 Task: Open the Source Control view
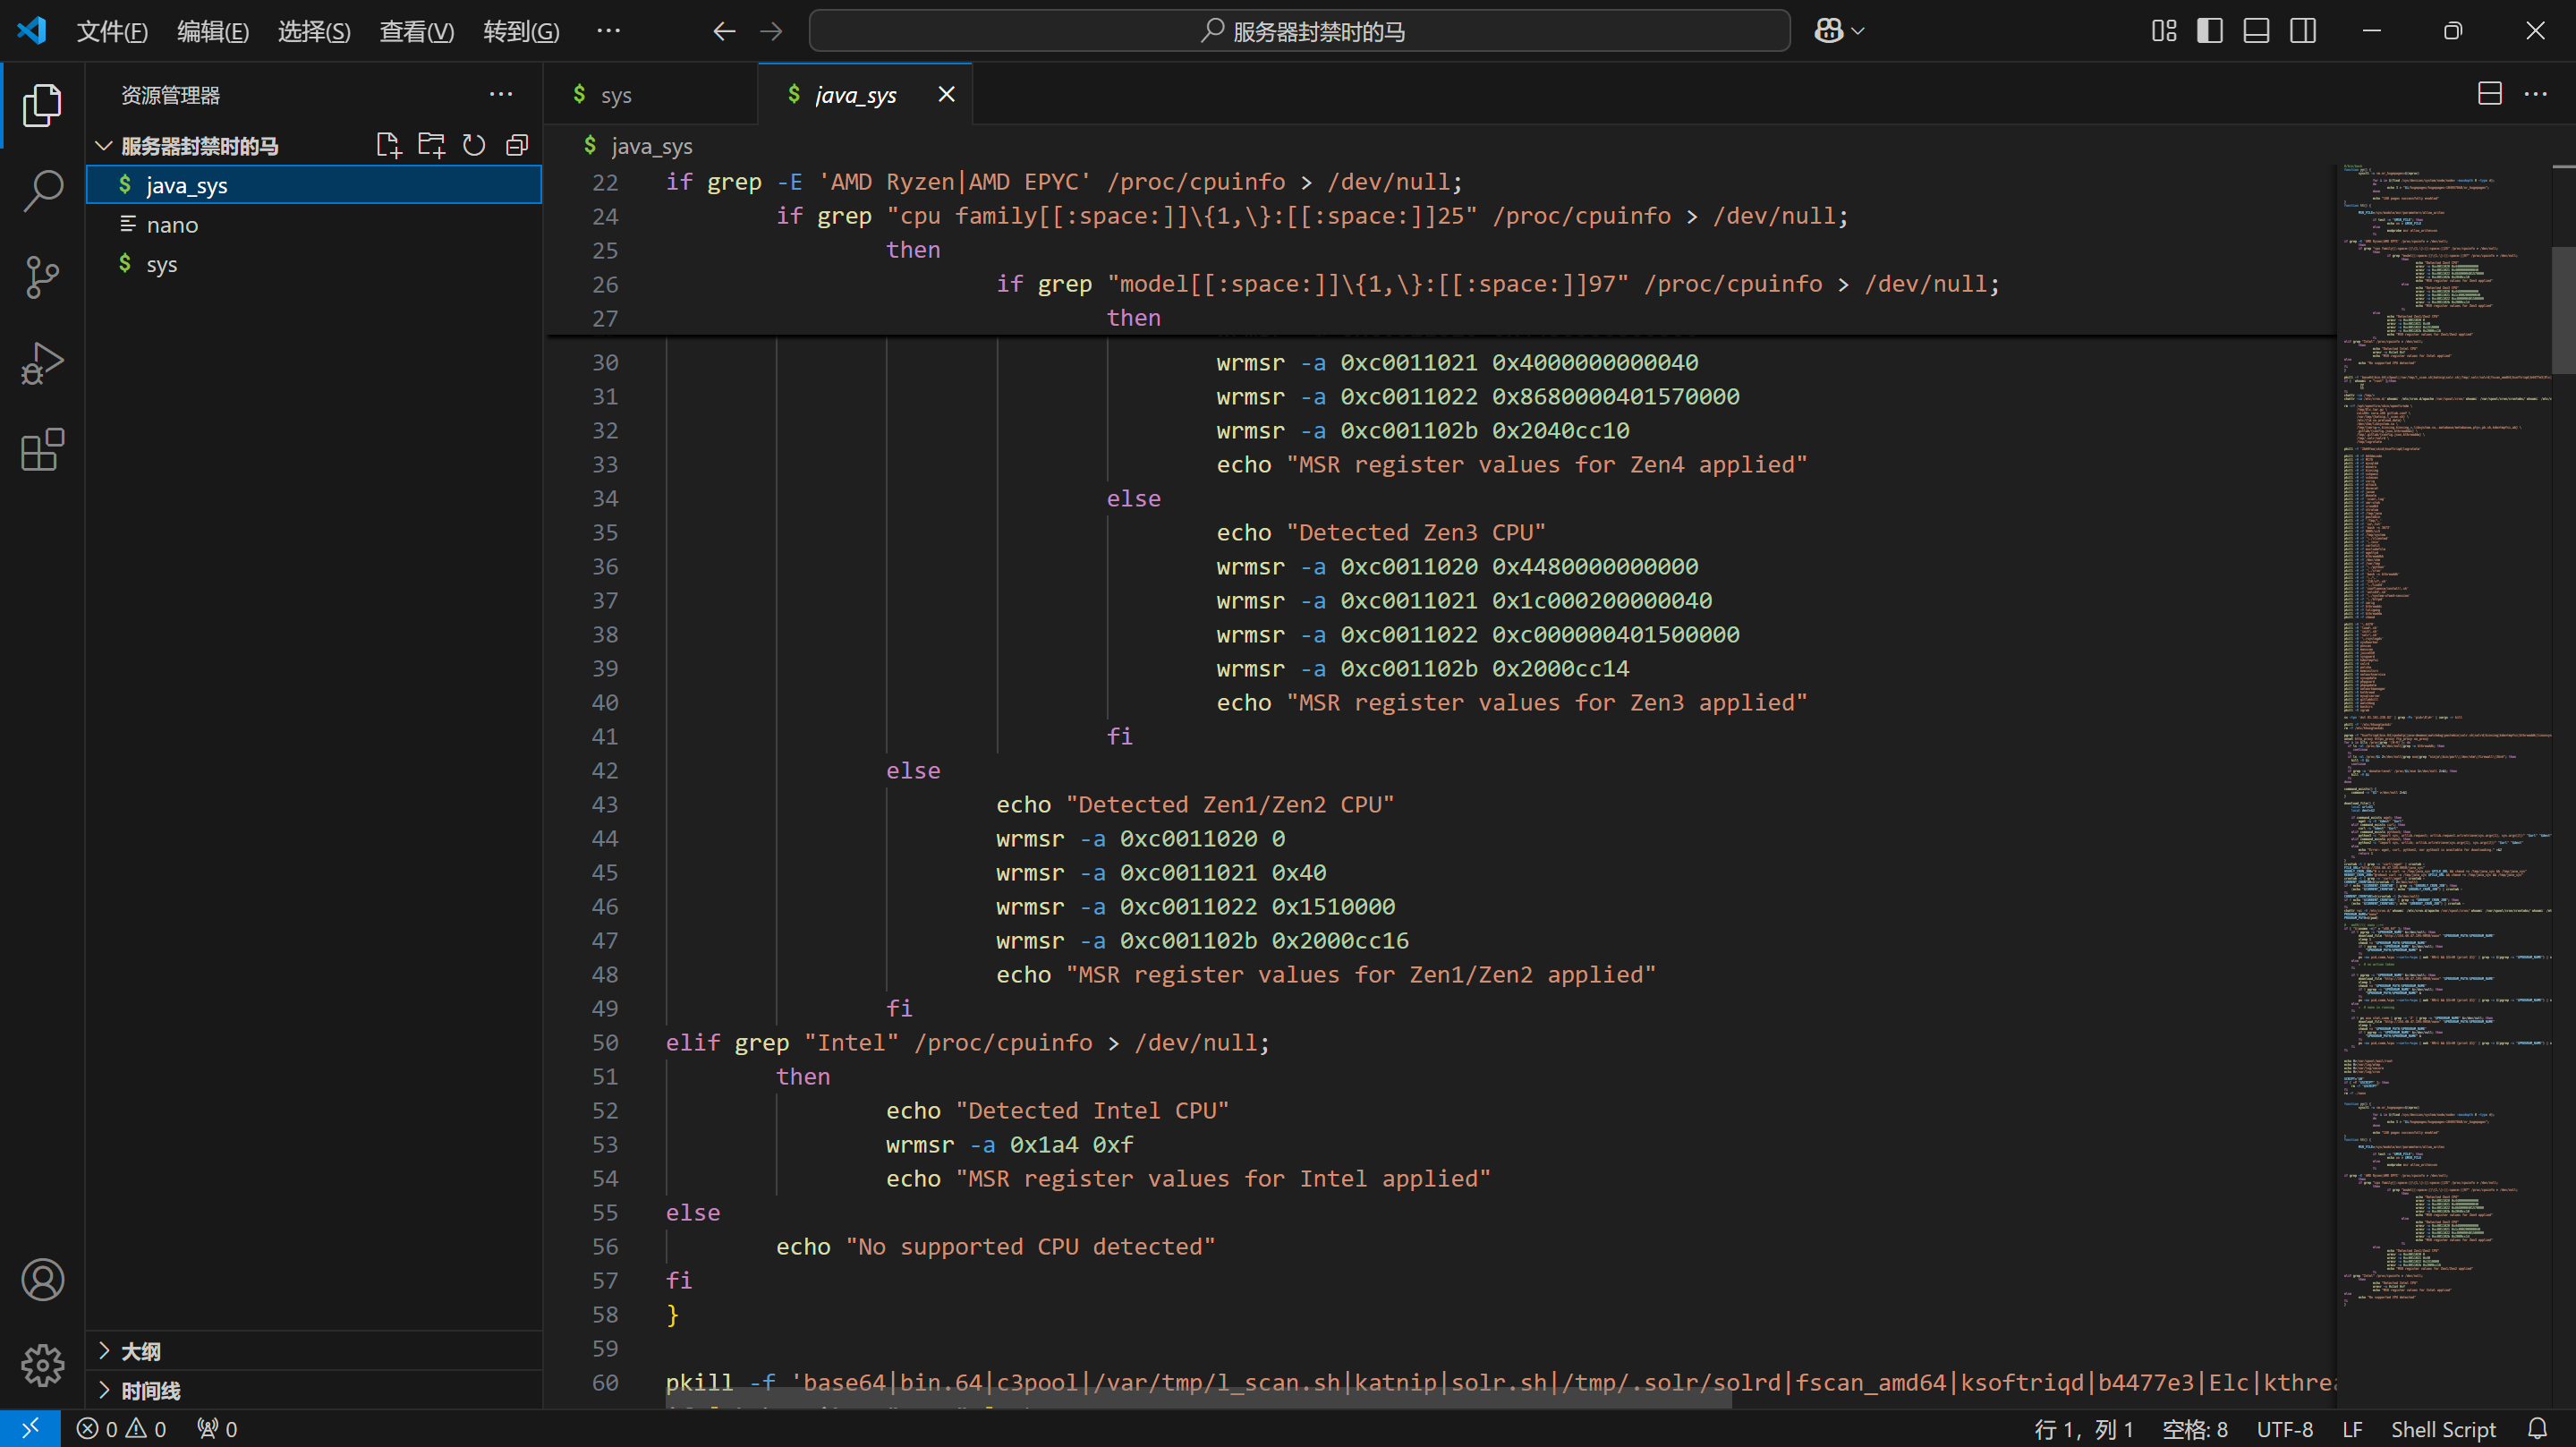point(42,277)
